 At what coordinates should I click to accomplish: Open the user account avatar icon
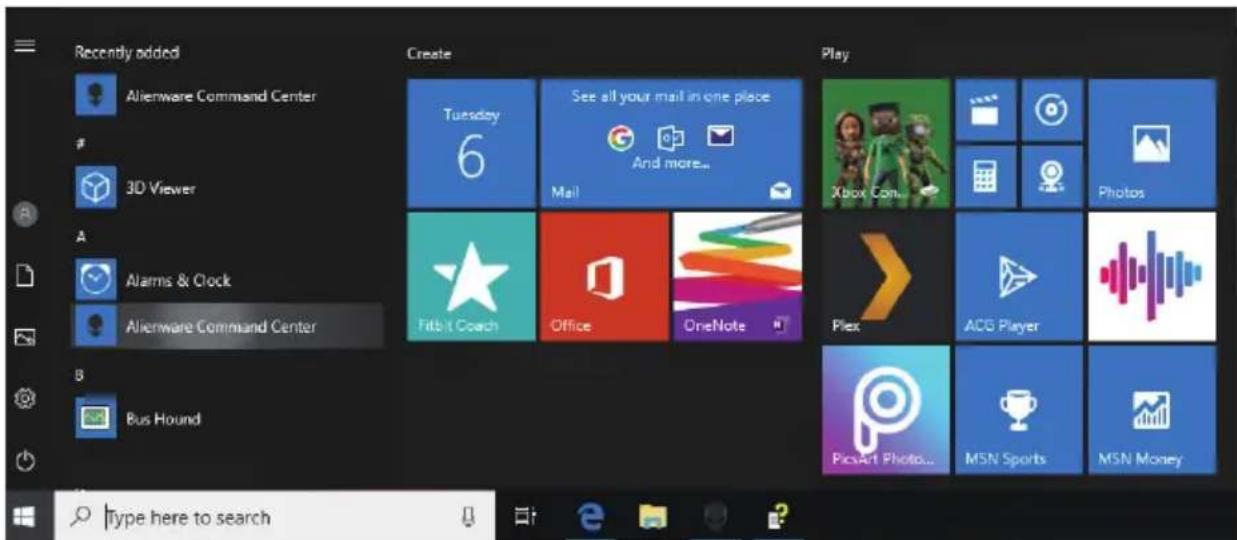pos(26,216)
